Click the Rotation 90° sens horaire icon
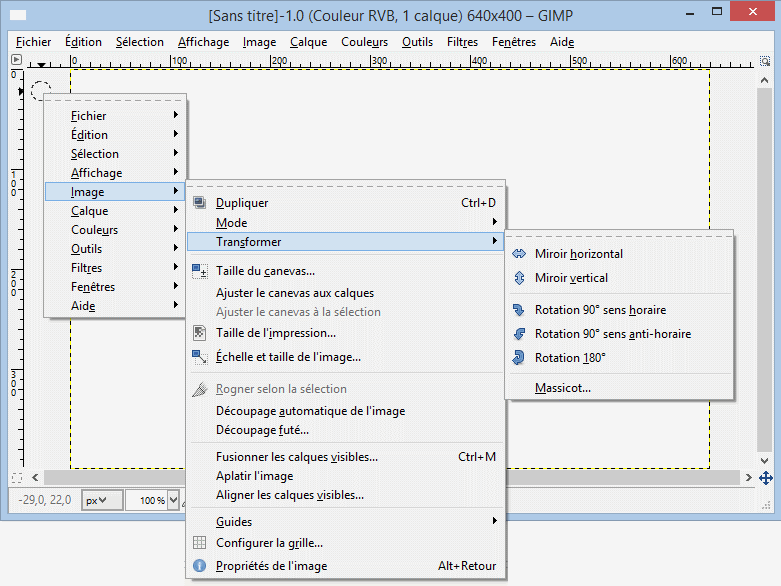This screenshot has height=586, width=781. [519, 310]
